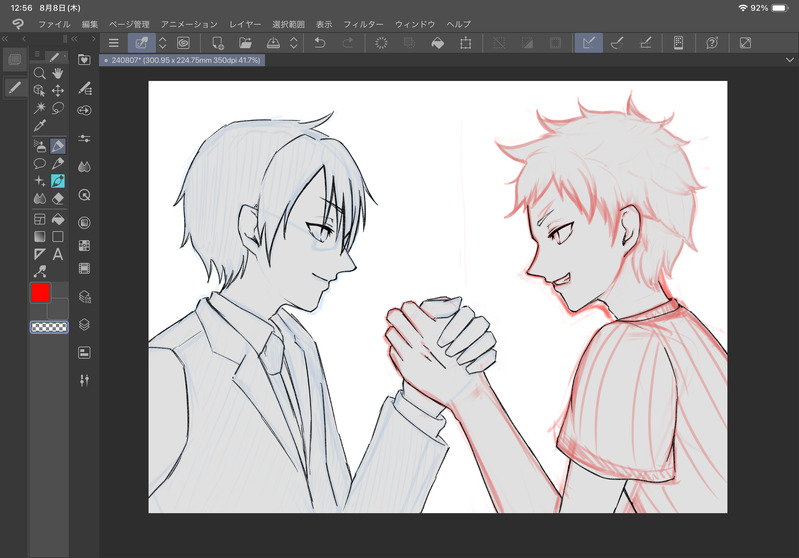799x558 pixels.
Task: Select the Figure rectangle tool
Action: click(58, 237)
